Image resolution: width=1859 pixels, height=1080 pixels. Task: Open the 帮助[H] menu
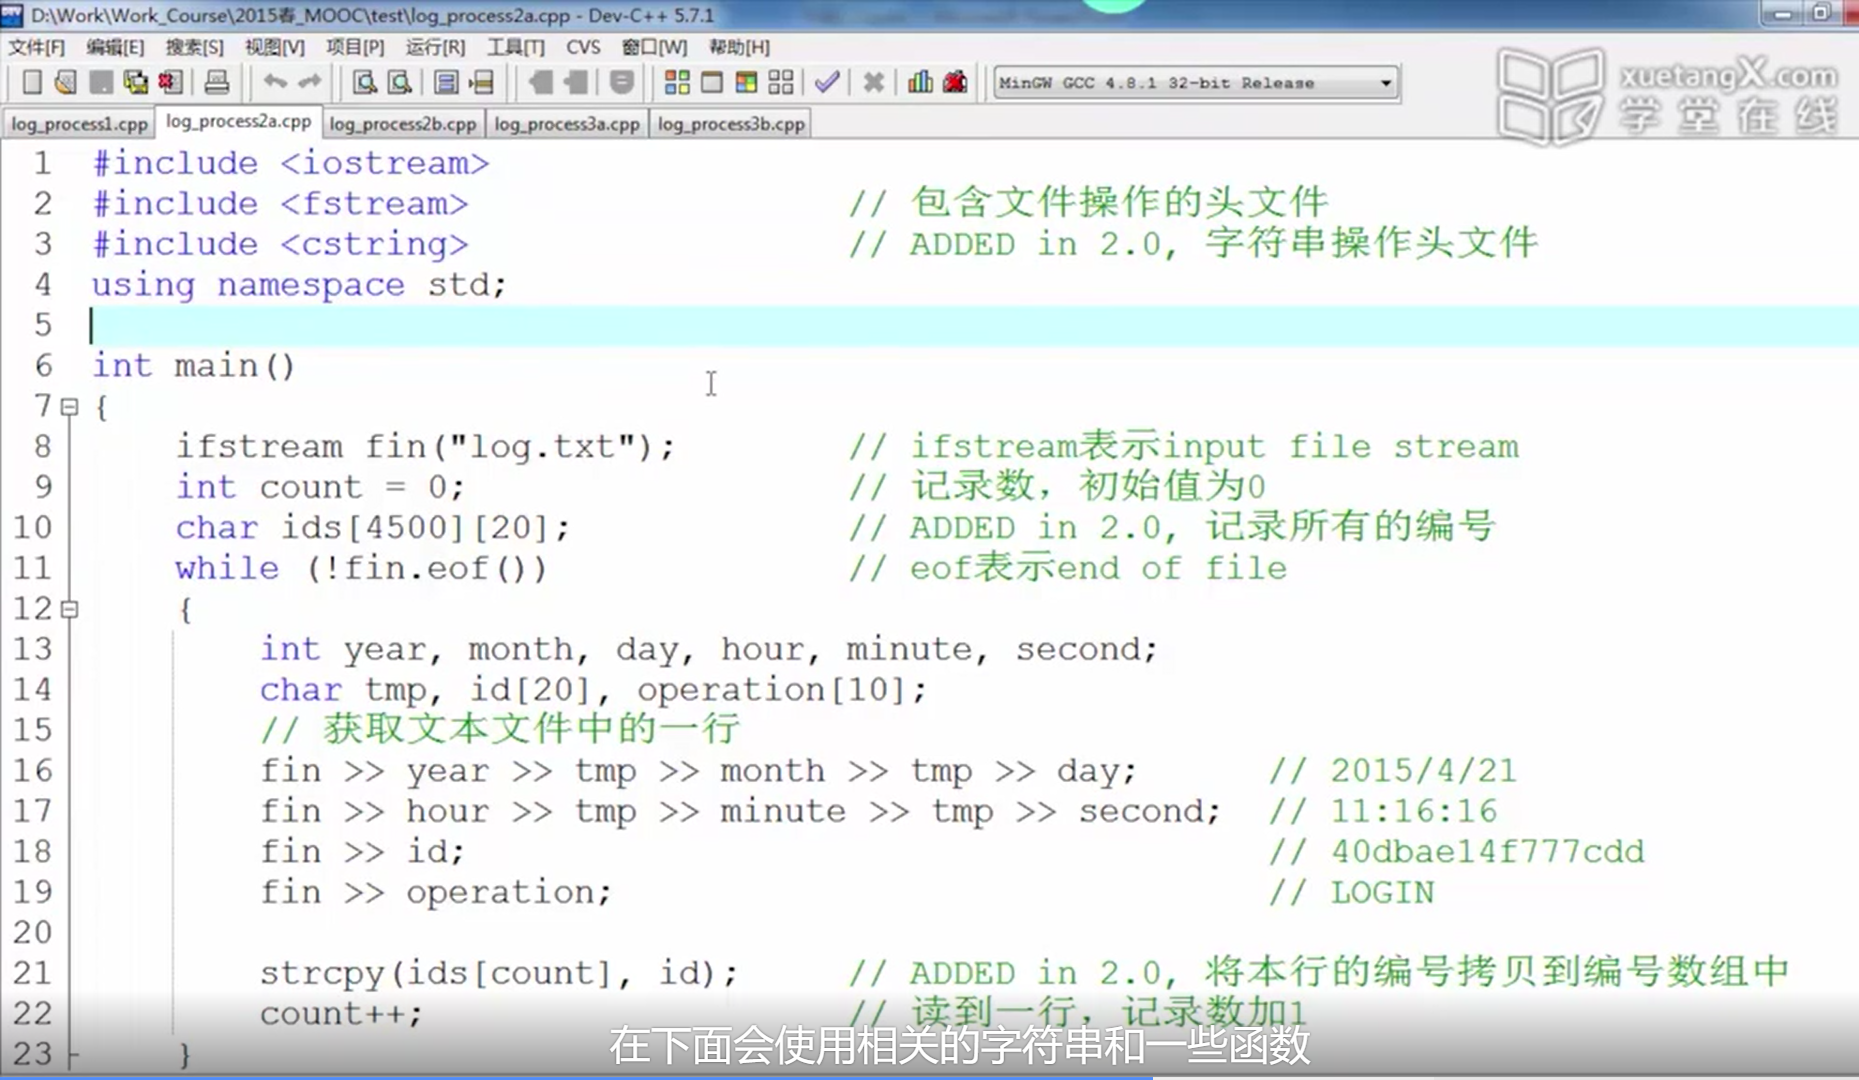click(739, 47)
